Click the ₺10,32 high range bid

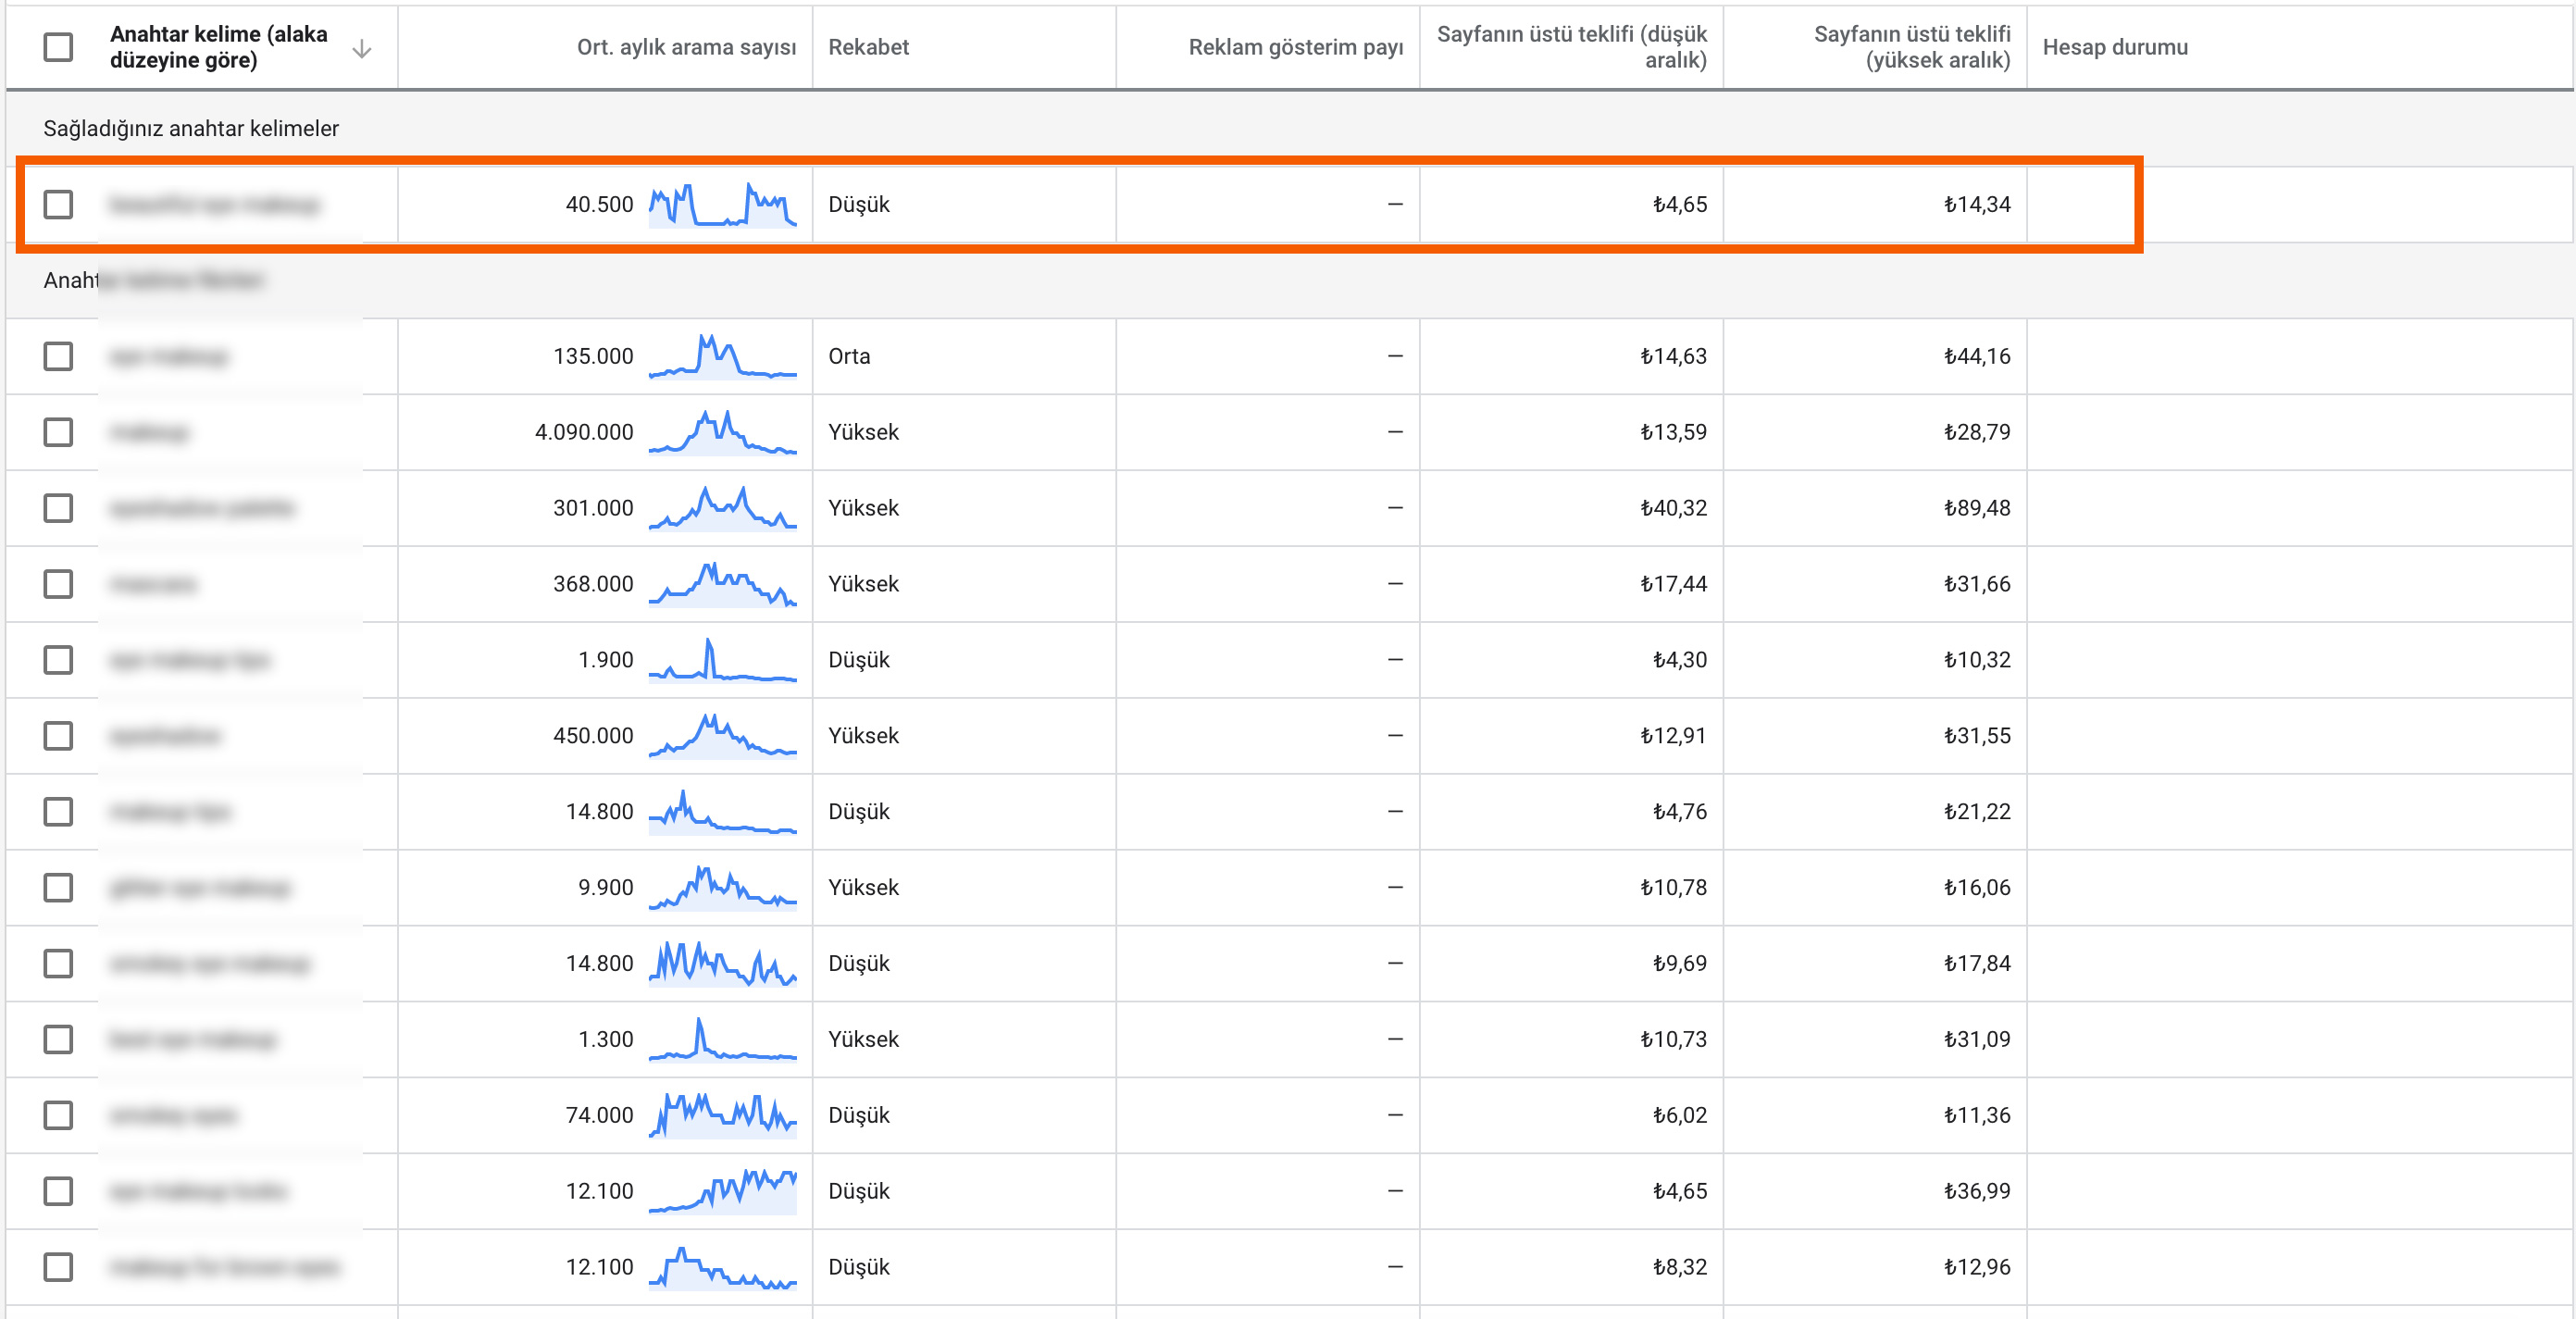[x=1977, y=660]
